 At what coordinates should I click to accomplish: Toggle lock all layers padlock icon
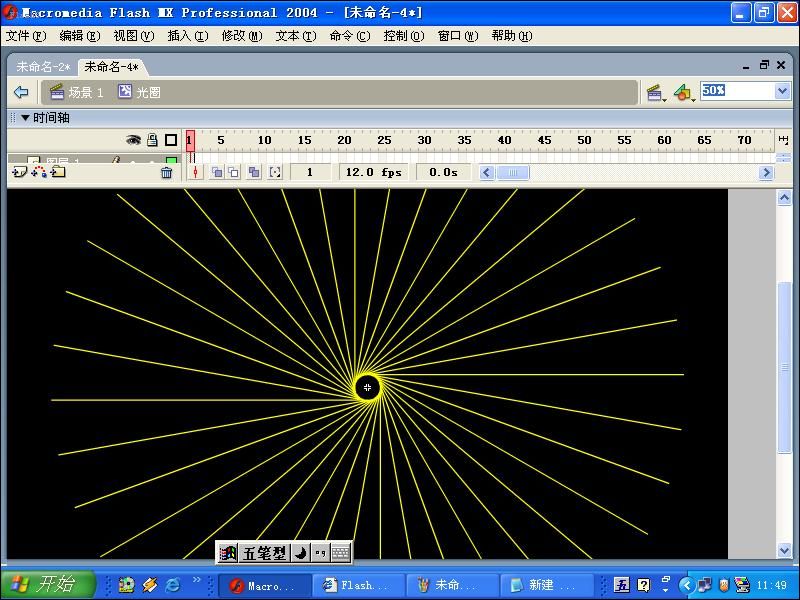(152, 140)
